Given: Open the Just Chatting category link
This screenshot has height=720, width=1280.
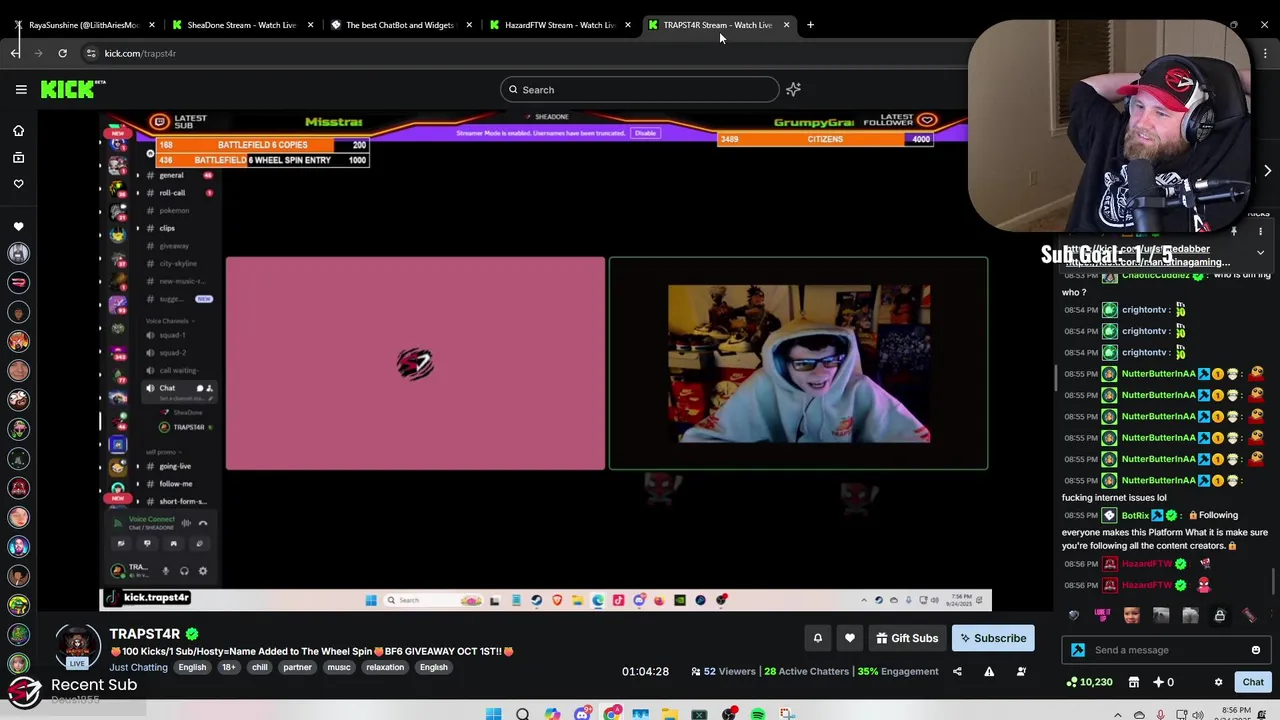Looking at the screenshot, I should click(x=138, y=667).
